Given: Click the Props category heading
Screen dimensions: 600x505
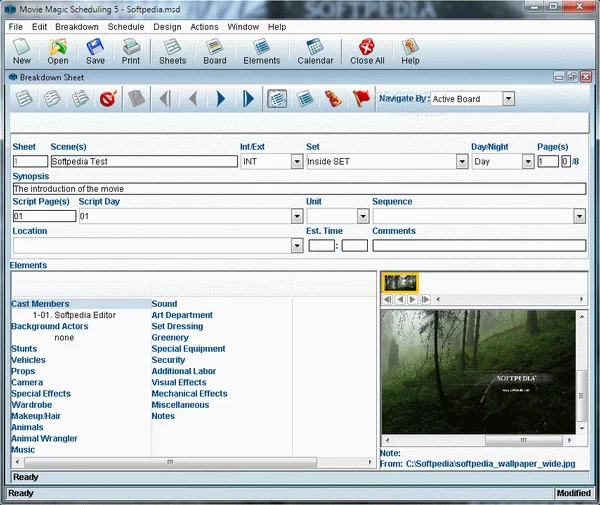Looking at the screenshot, I should click(x=23, y=371).
